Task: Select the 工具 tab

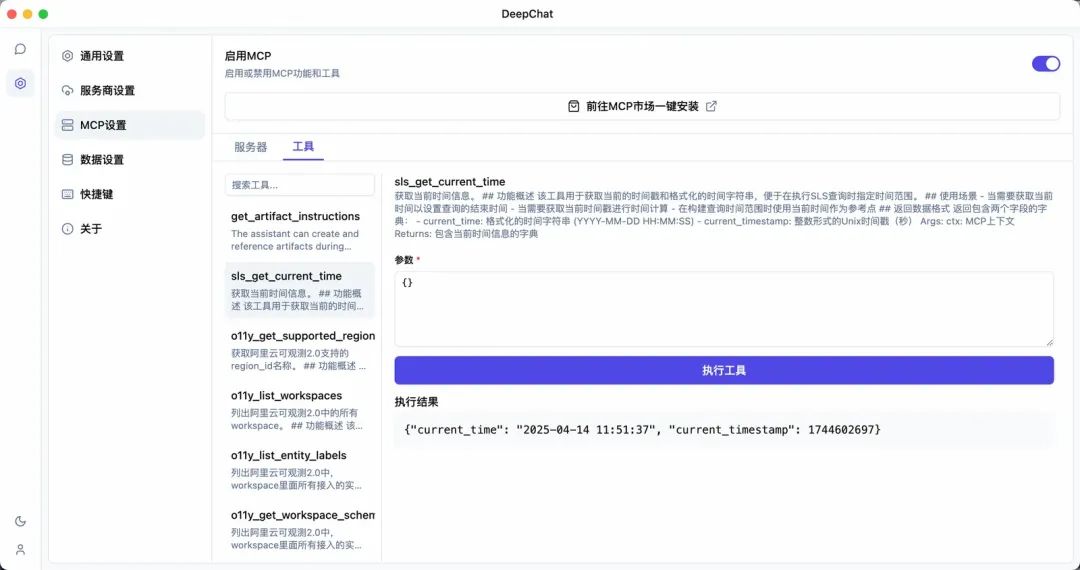Action: (303, 147)
